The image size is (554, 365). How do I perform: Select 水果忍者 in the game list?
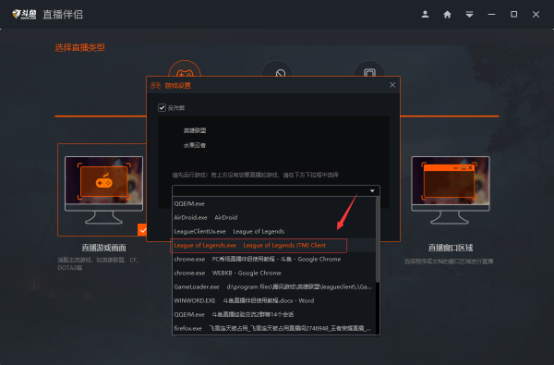click(194, 145)
